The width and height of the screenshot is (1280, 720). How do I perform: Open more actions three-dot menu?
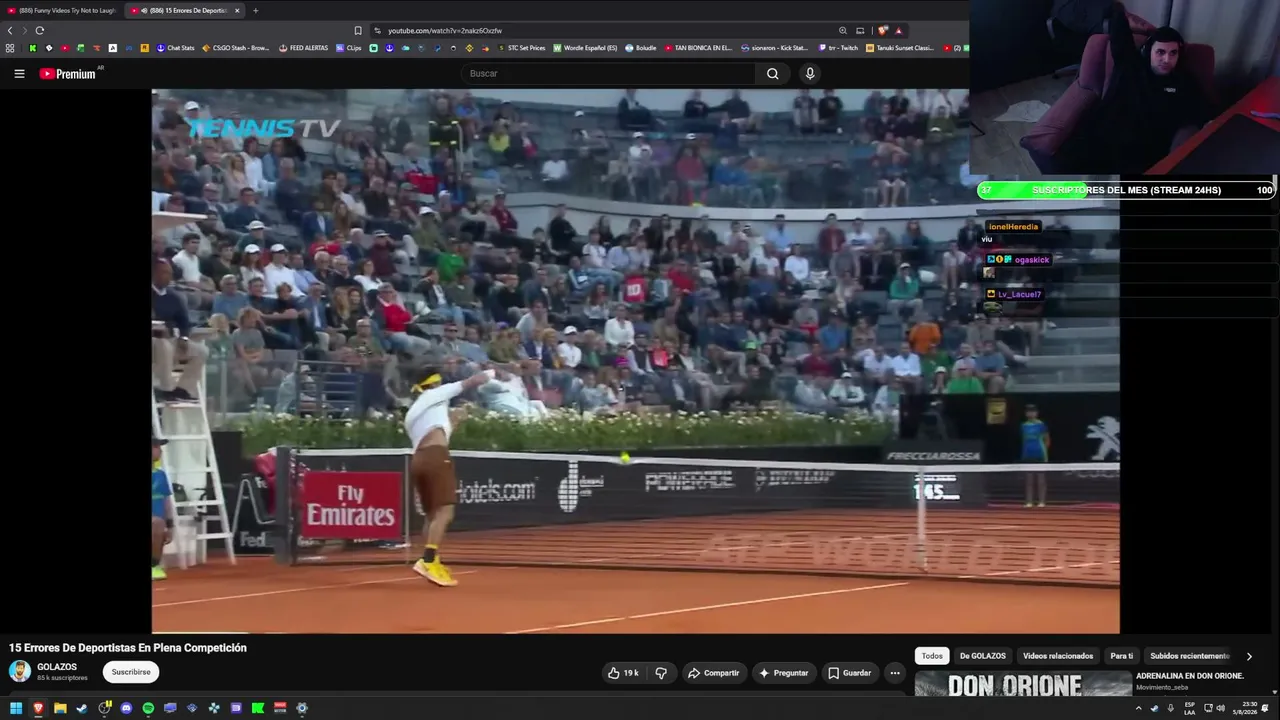(x=895, y=673)
